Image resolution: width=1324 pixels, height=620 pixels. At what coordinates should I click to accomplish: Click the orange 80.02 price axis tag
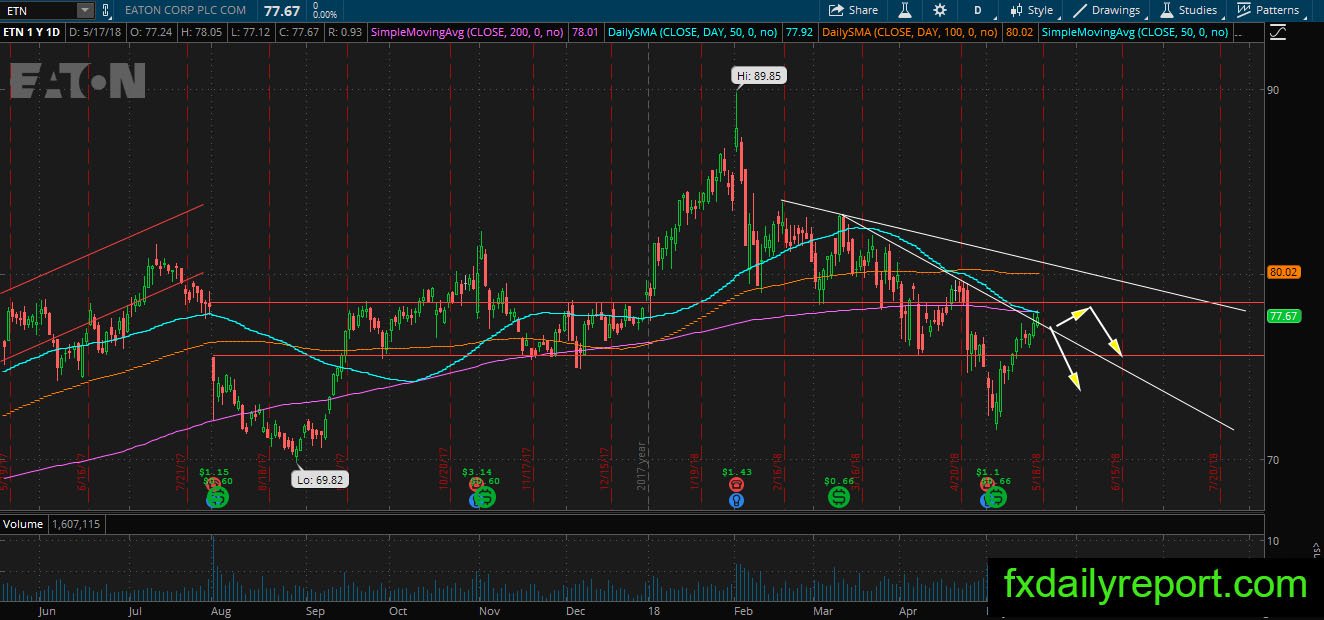click(1283, 271)
